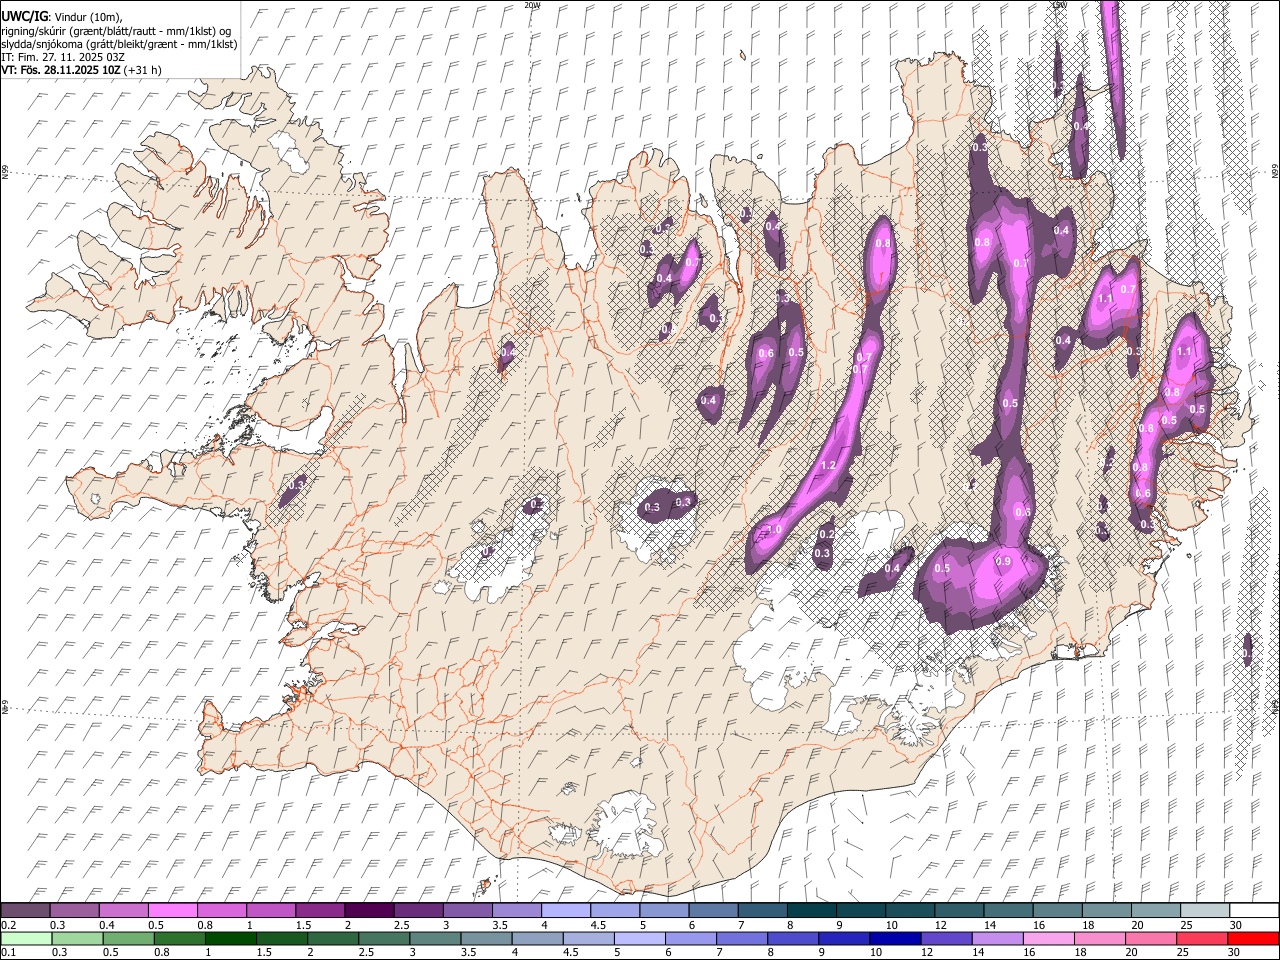Pick lower legend dark green swatch between 1 and 1.5
Screen dimensions: 1280x960
pos(231,939)
